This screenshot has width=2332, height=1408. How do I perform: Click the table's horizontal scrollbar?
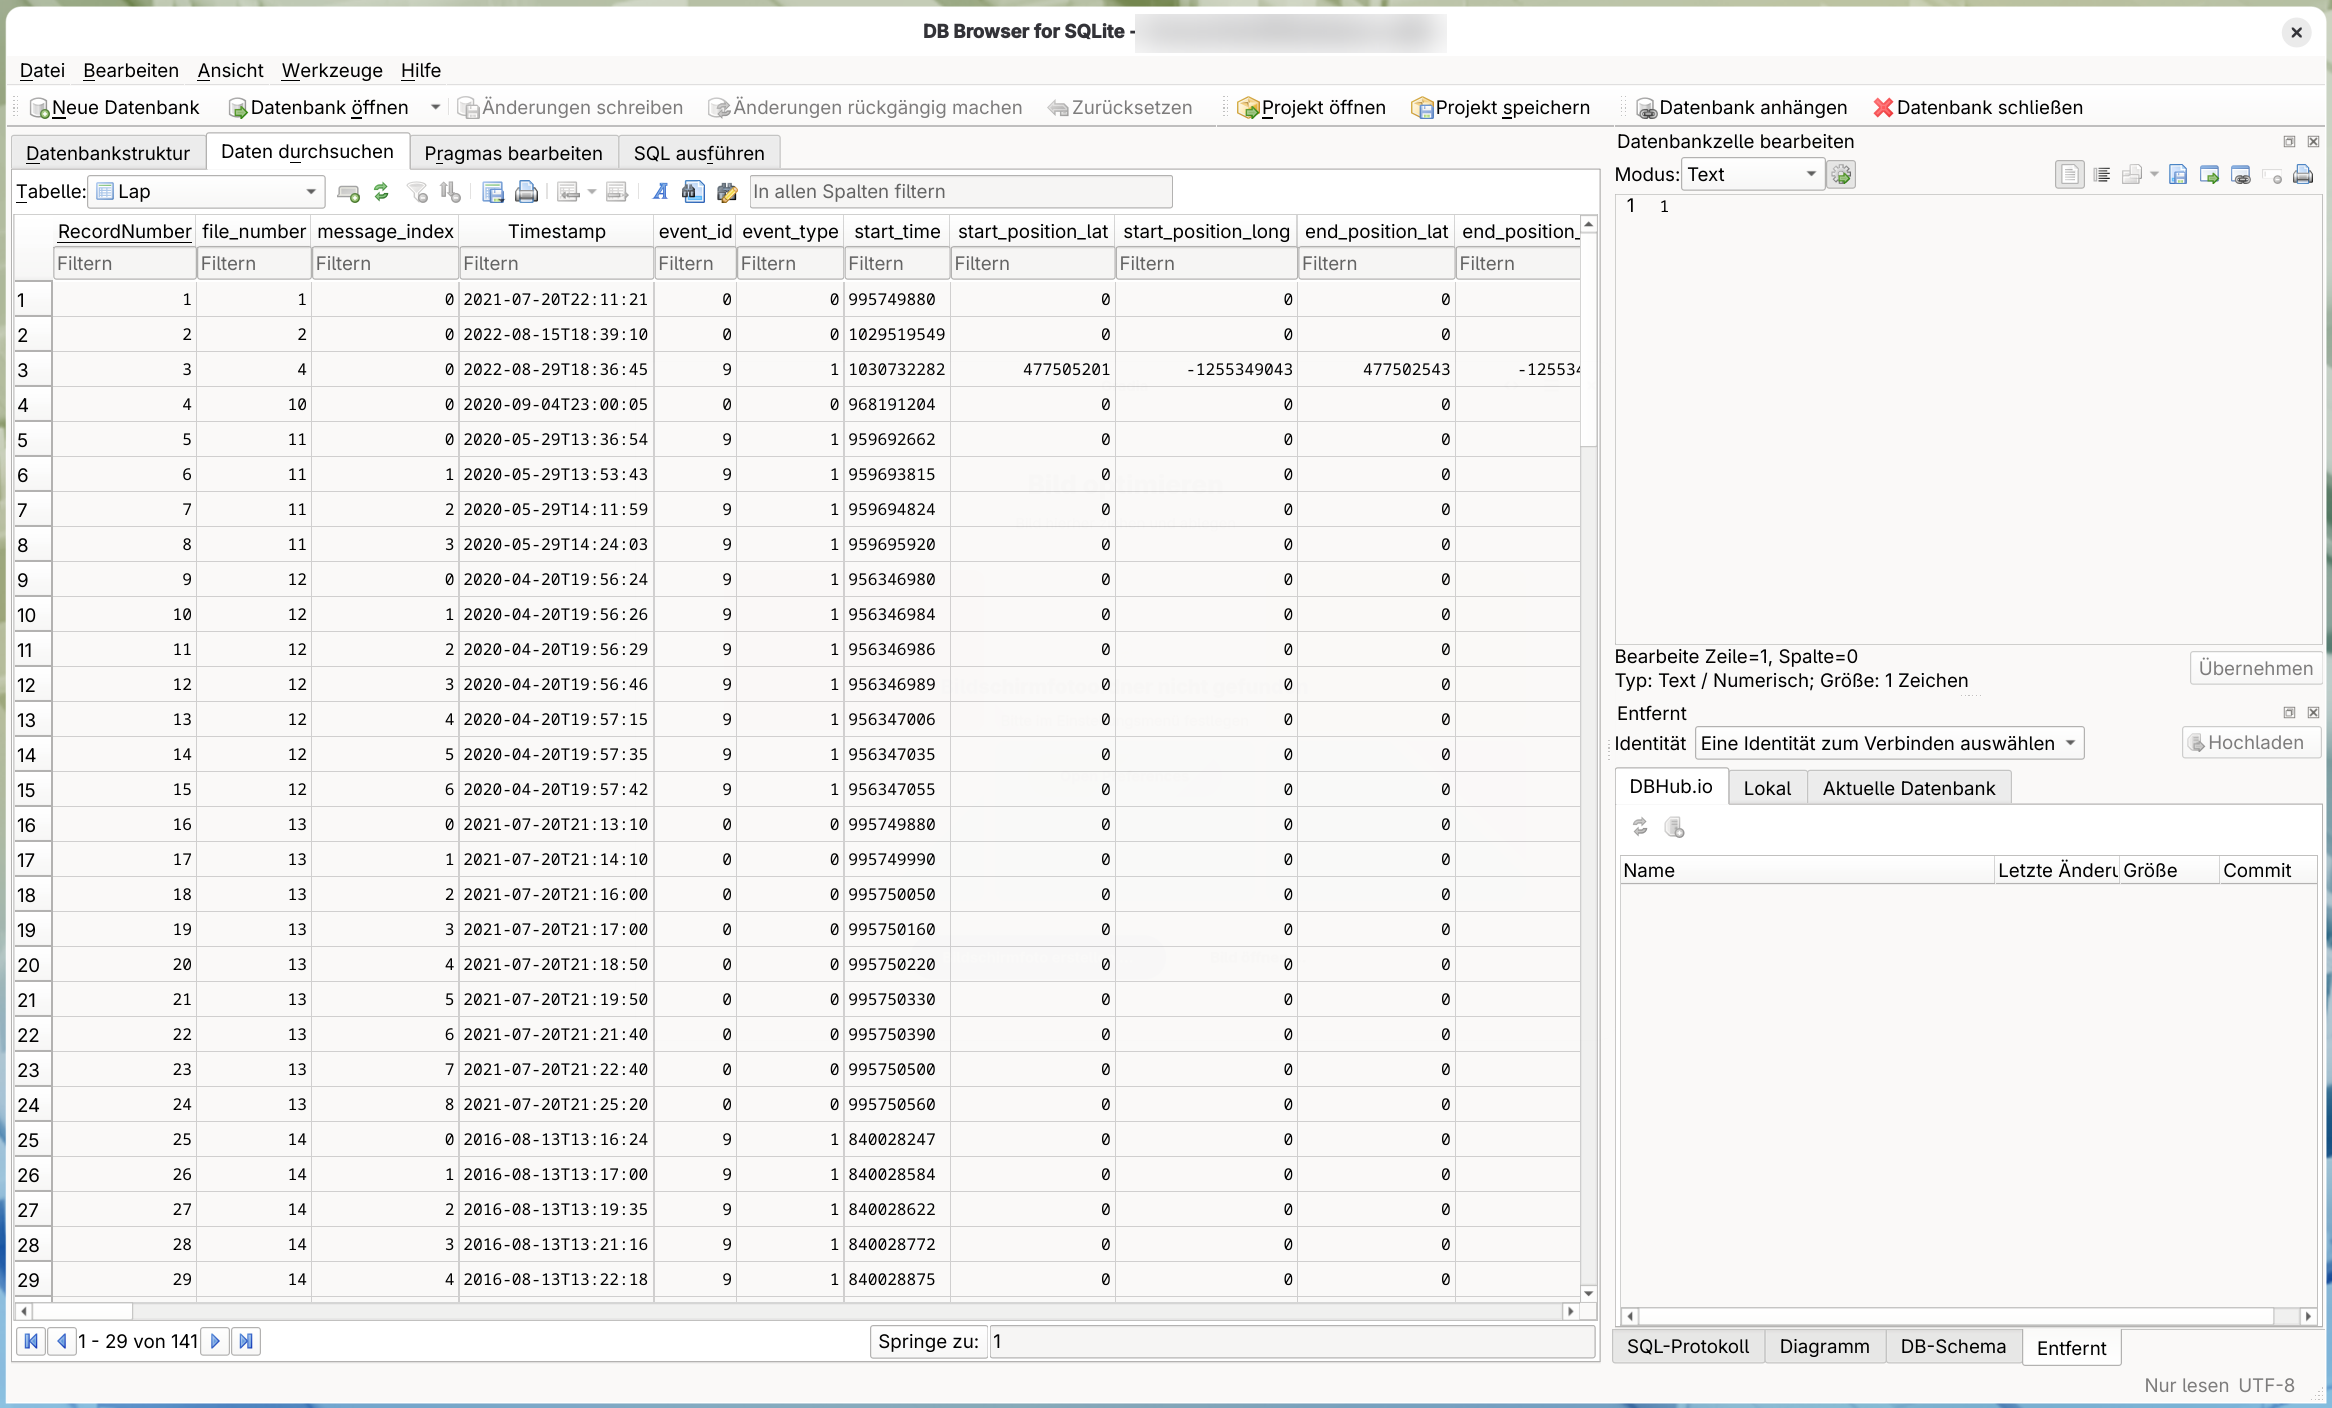point(797,1311)
